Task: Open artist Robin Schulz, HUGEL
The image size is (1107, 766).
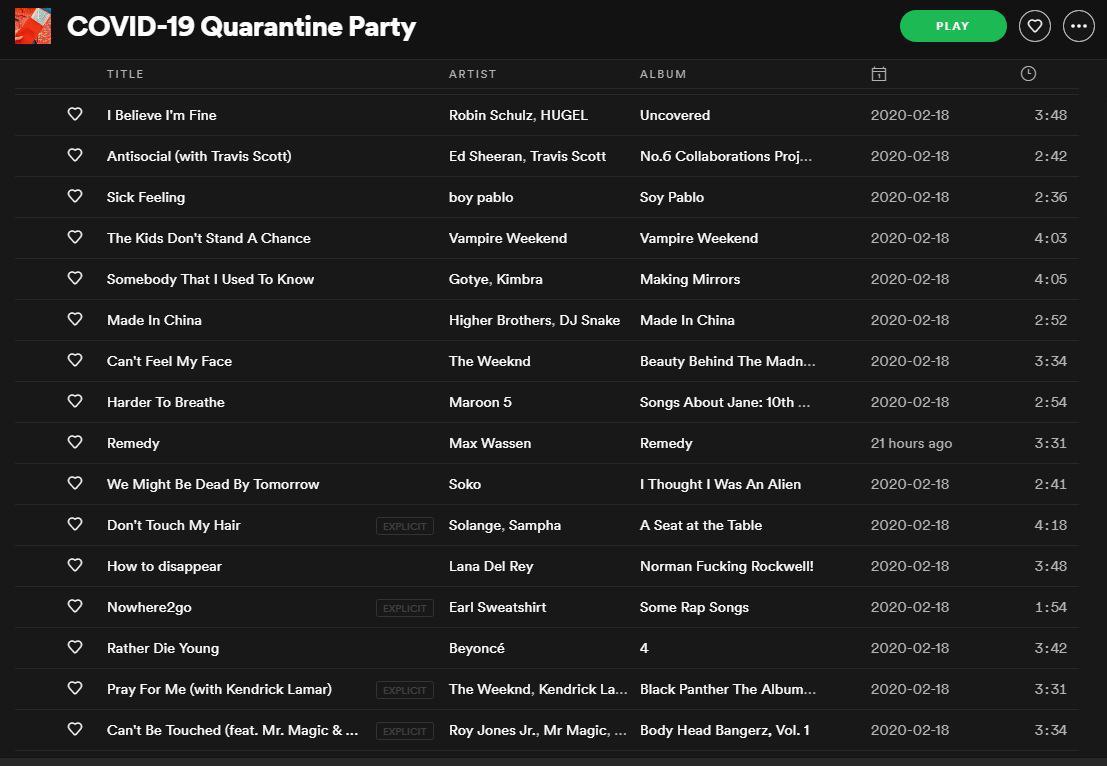Action: click(518, 115)
